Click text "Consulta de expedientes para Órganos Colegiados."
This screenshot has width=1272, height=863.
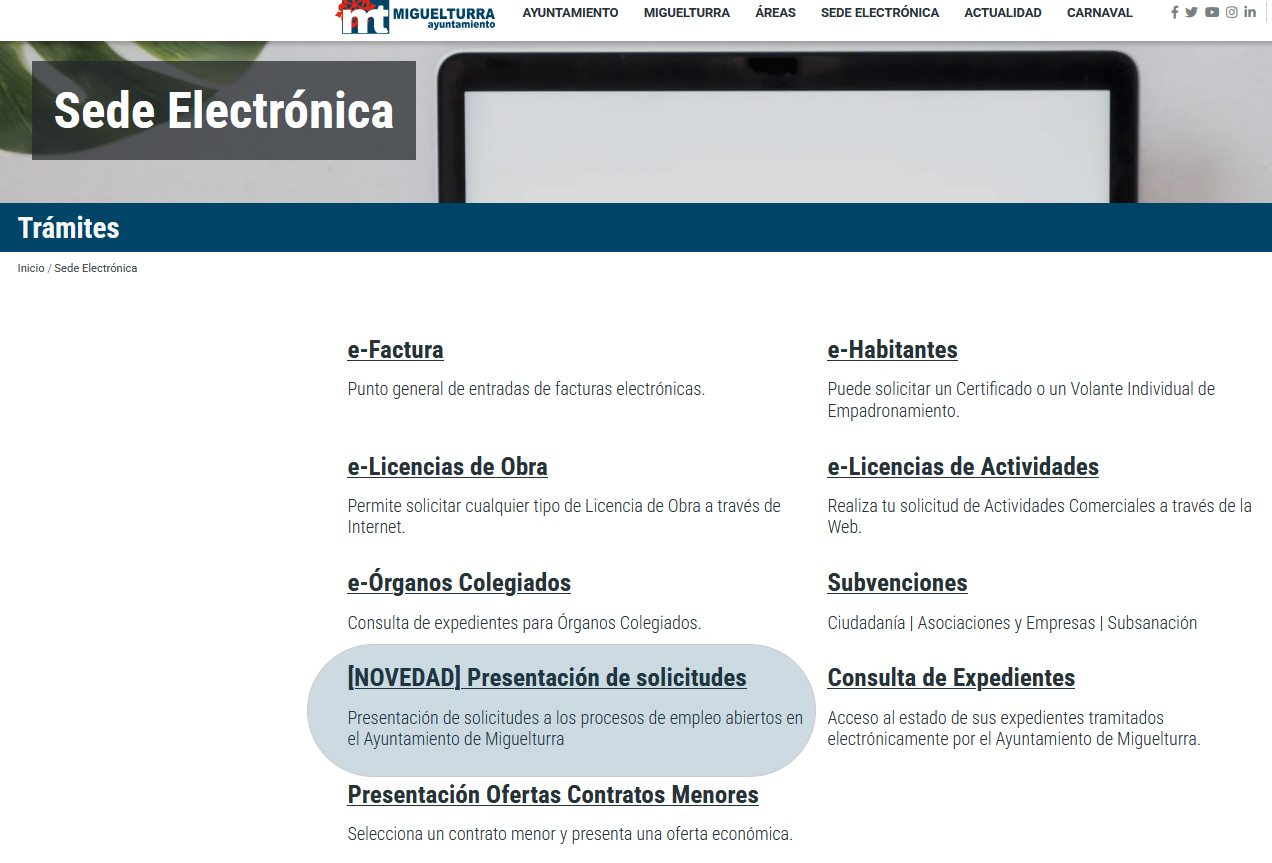click(524, 623)
